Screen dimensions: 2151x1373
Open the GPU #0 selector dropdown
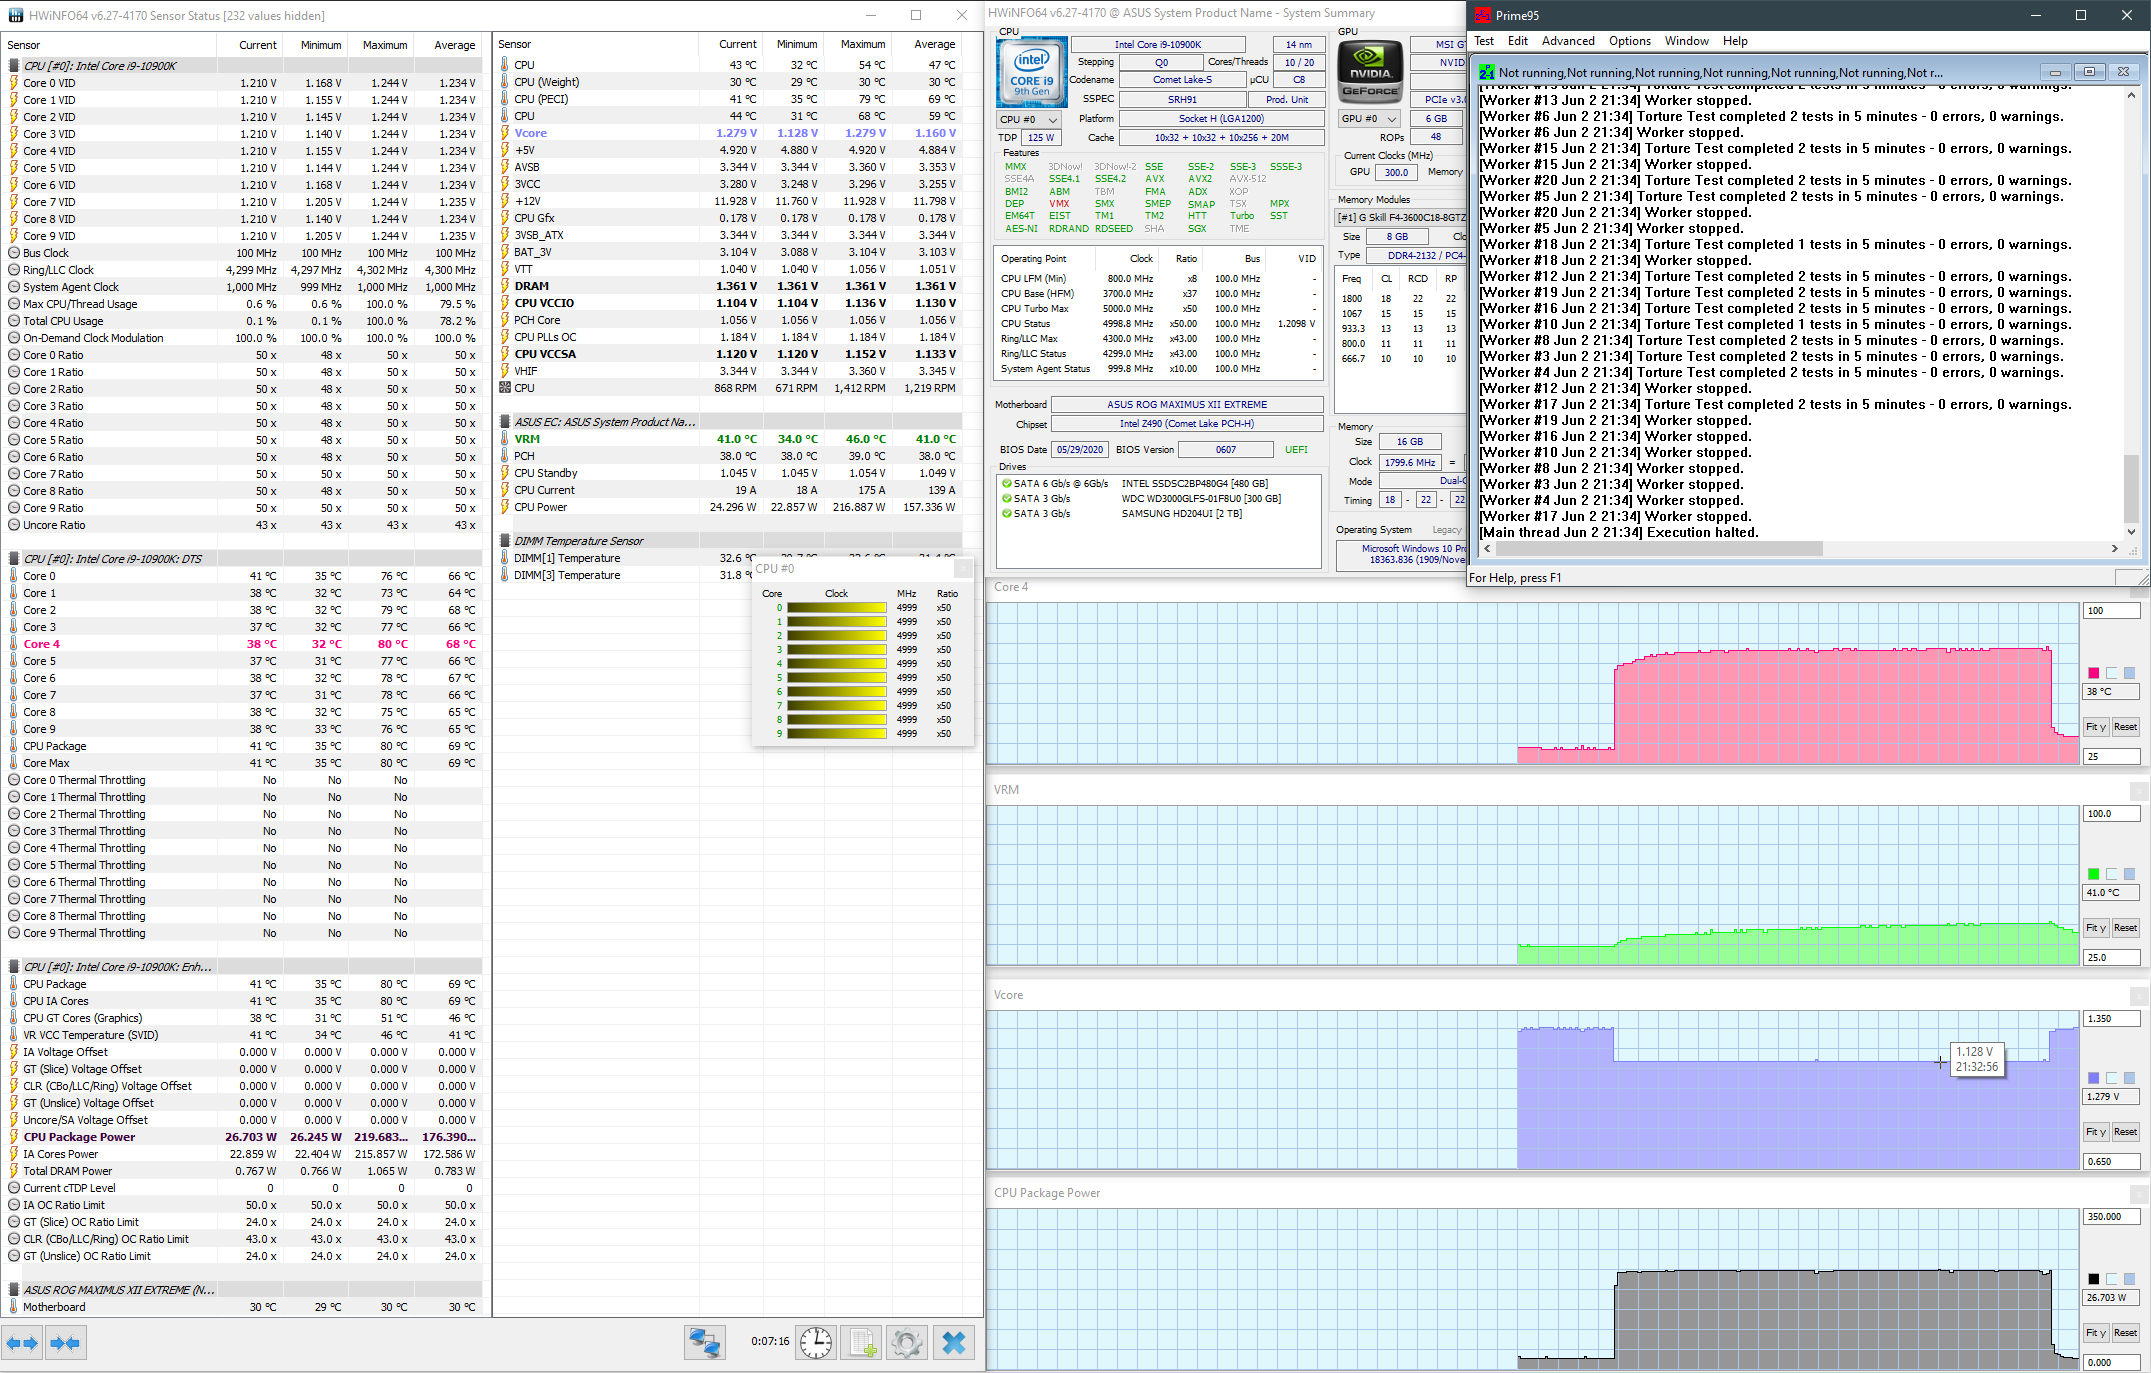(1369, 118)
